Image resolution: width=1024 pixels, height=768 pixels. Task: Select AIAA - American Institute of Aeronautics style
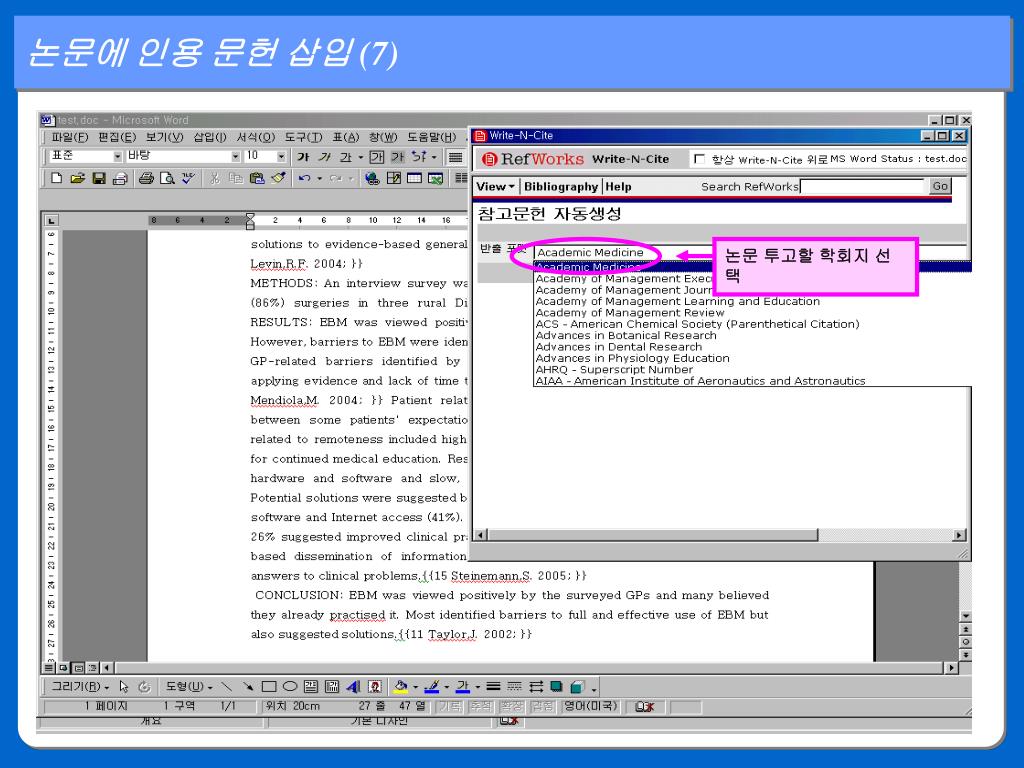coord(700,381)
